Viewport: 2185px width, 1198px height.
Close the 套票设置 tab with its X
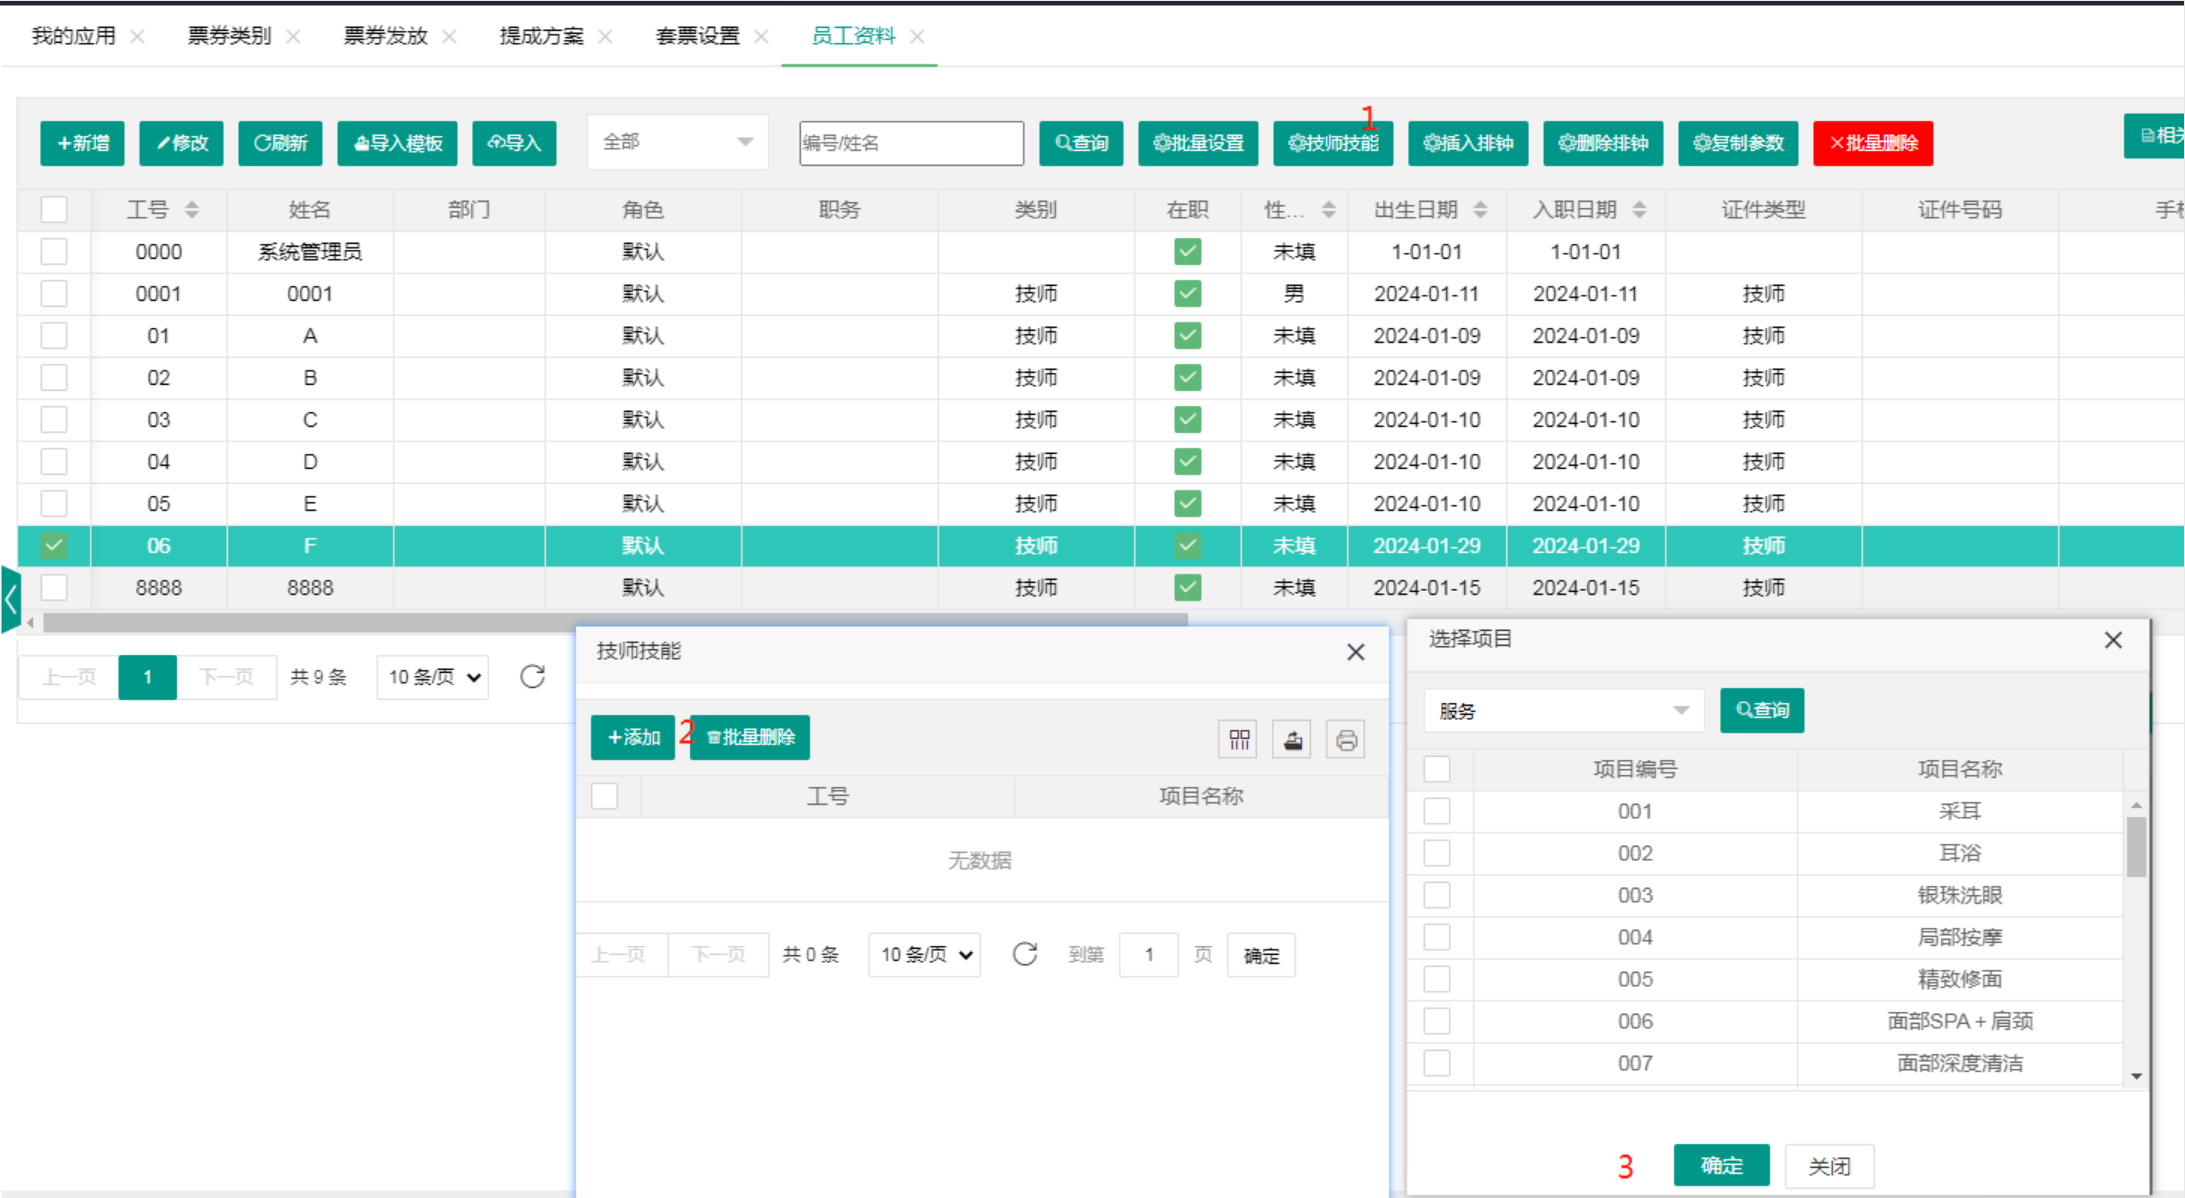(761, 37)
